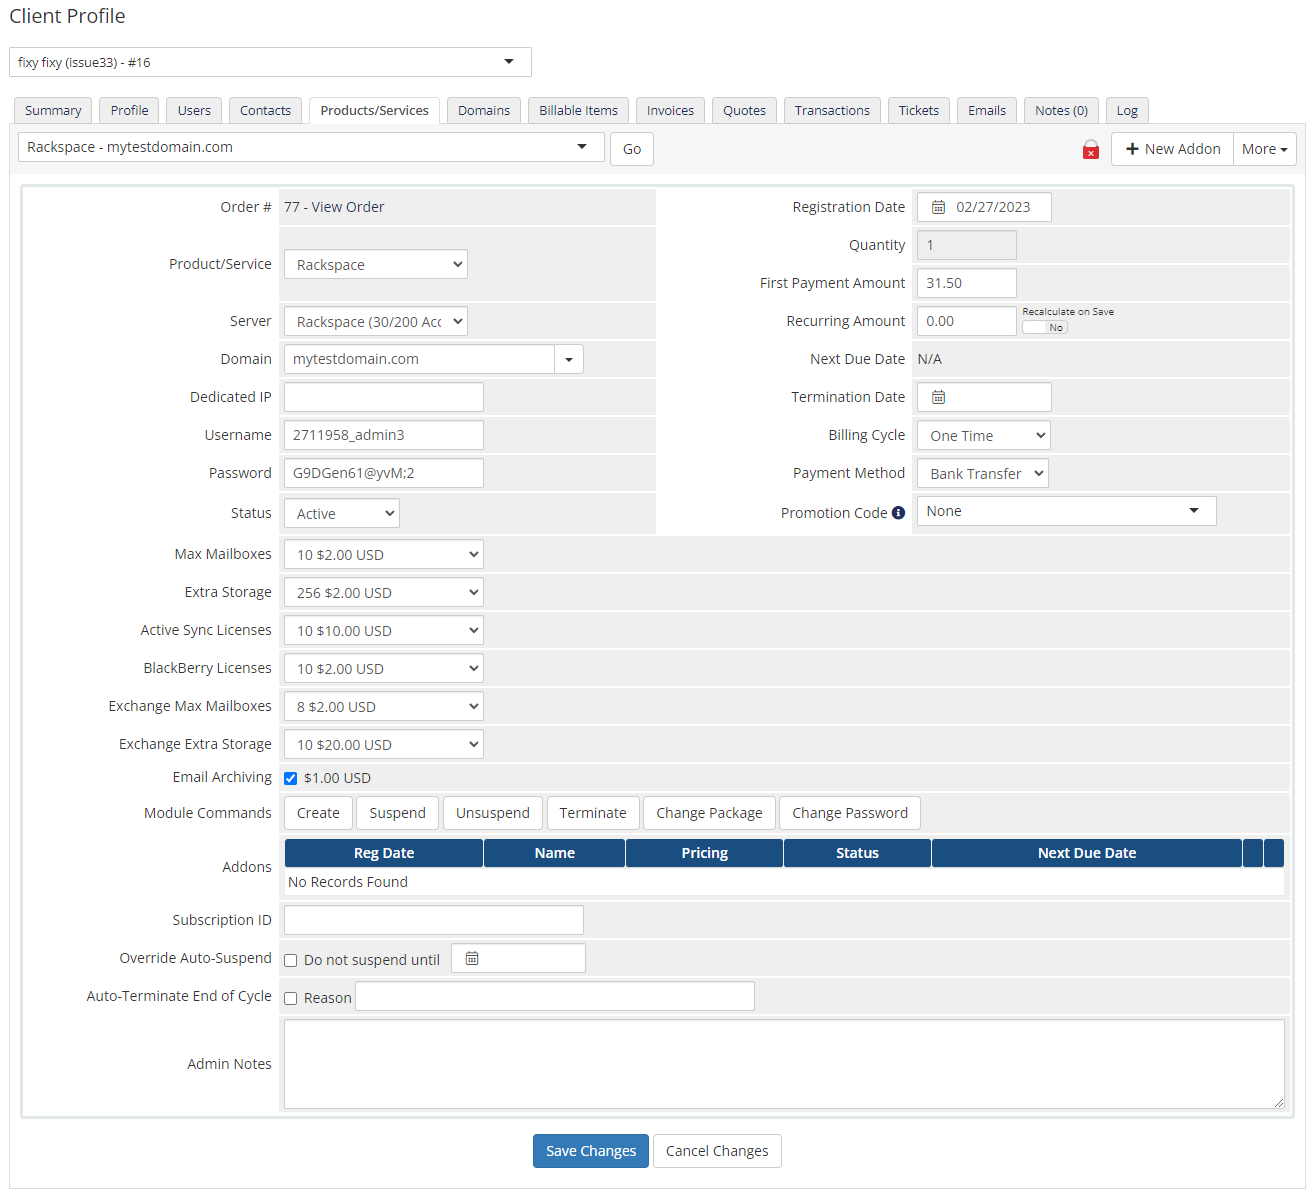The image size is (1313, 1197).
Task: Follow the View Order link
Action: 348,207
